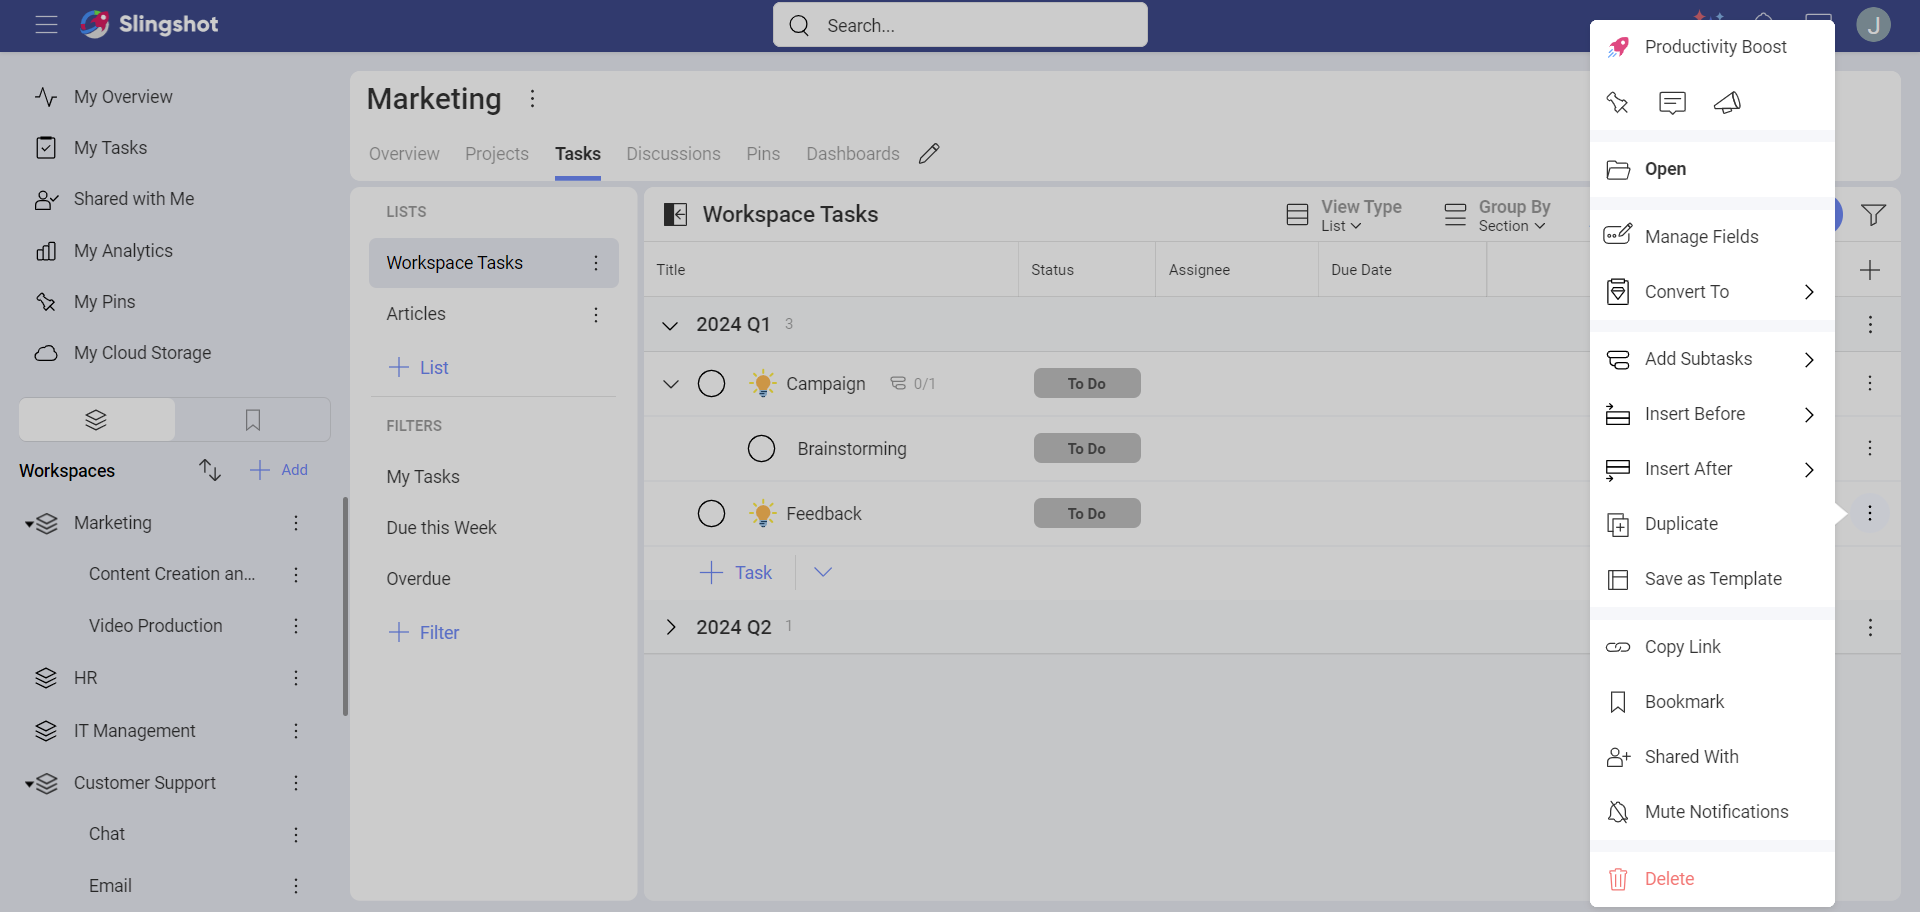Mark Feedback task complete
This screenshot has height=912, width=1920.
pos(711,513)
